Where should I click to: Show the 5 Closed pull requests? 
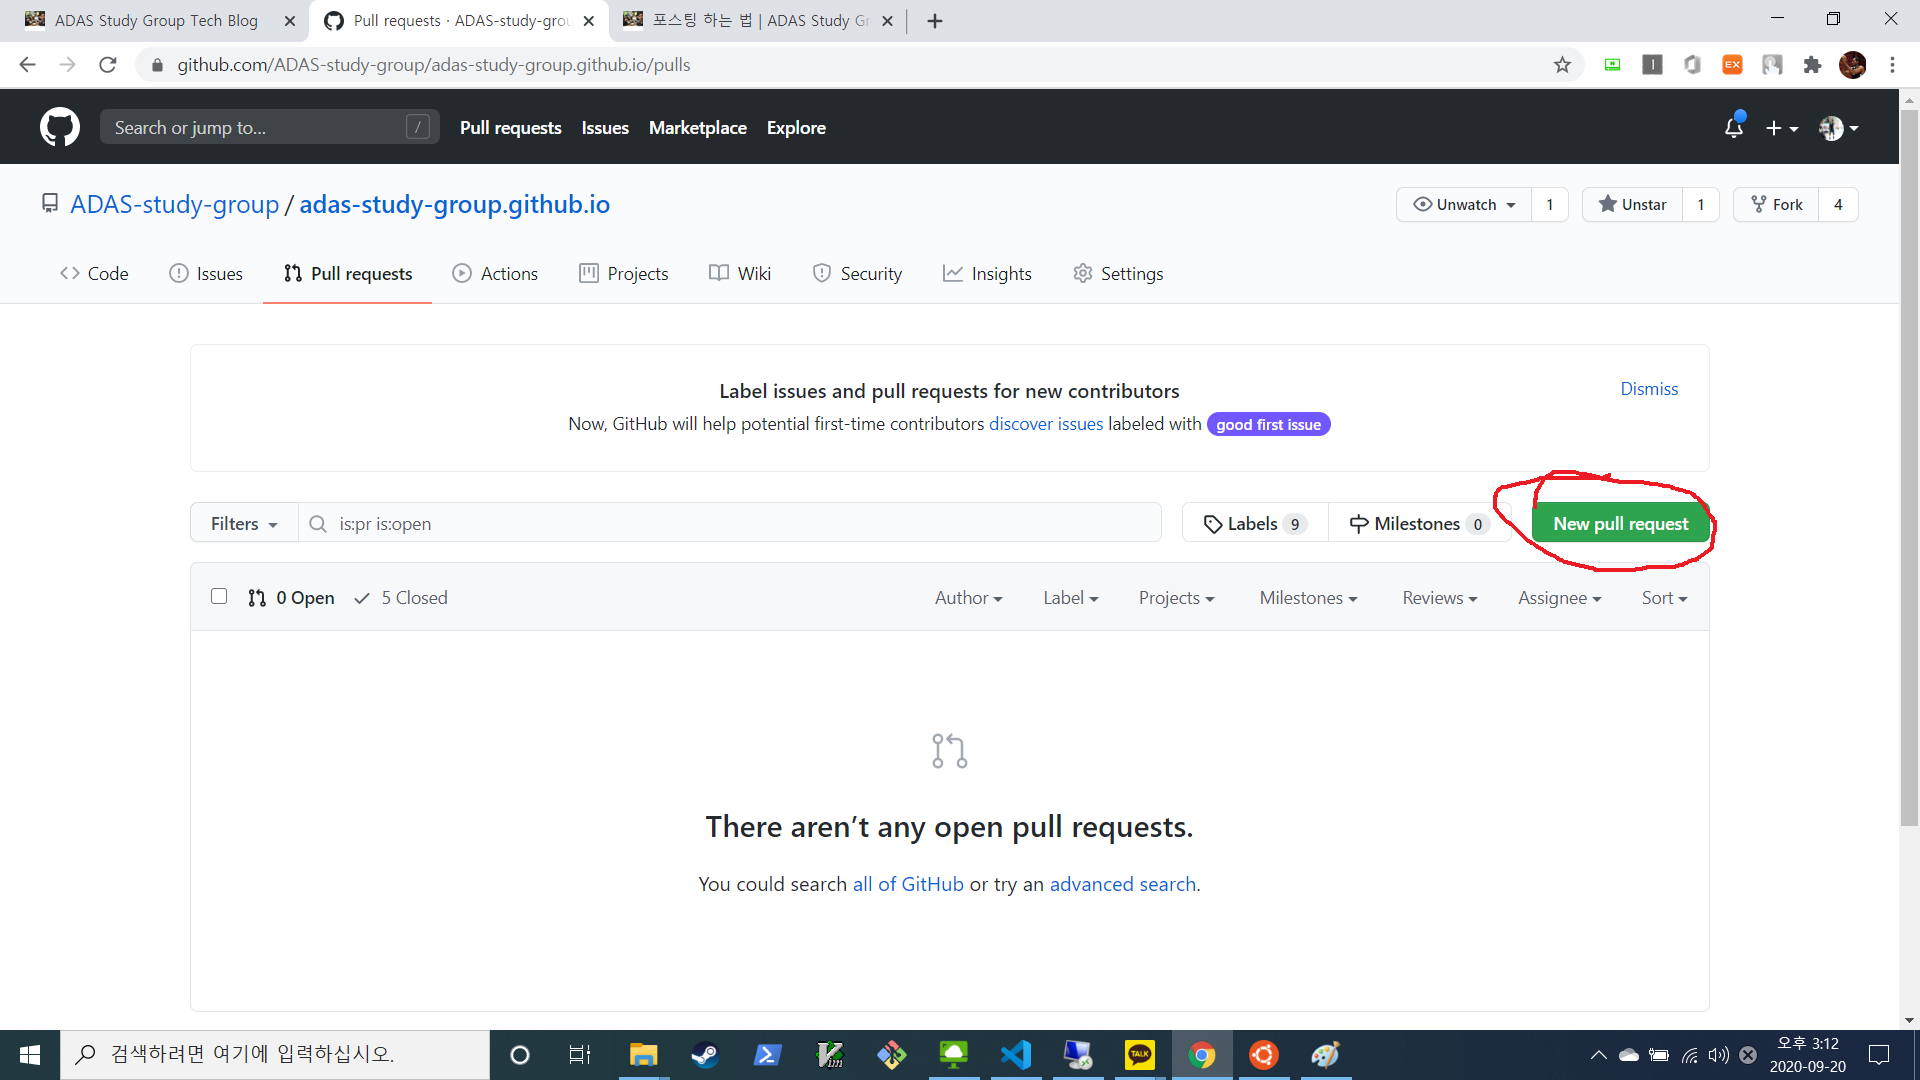point(401,597)
